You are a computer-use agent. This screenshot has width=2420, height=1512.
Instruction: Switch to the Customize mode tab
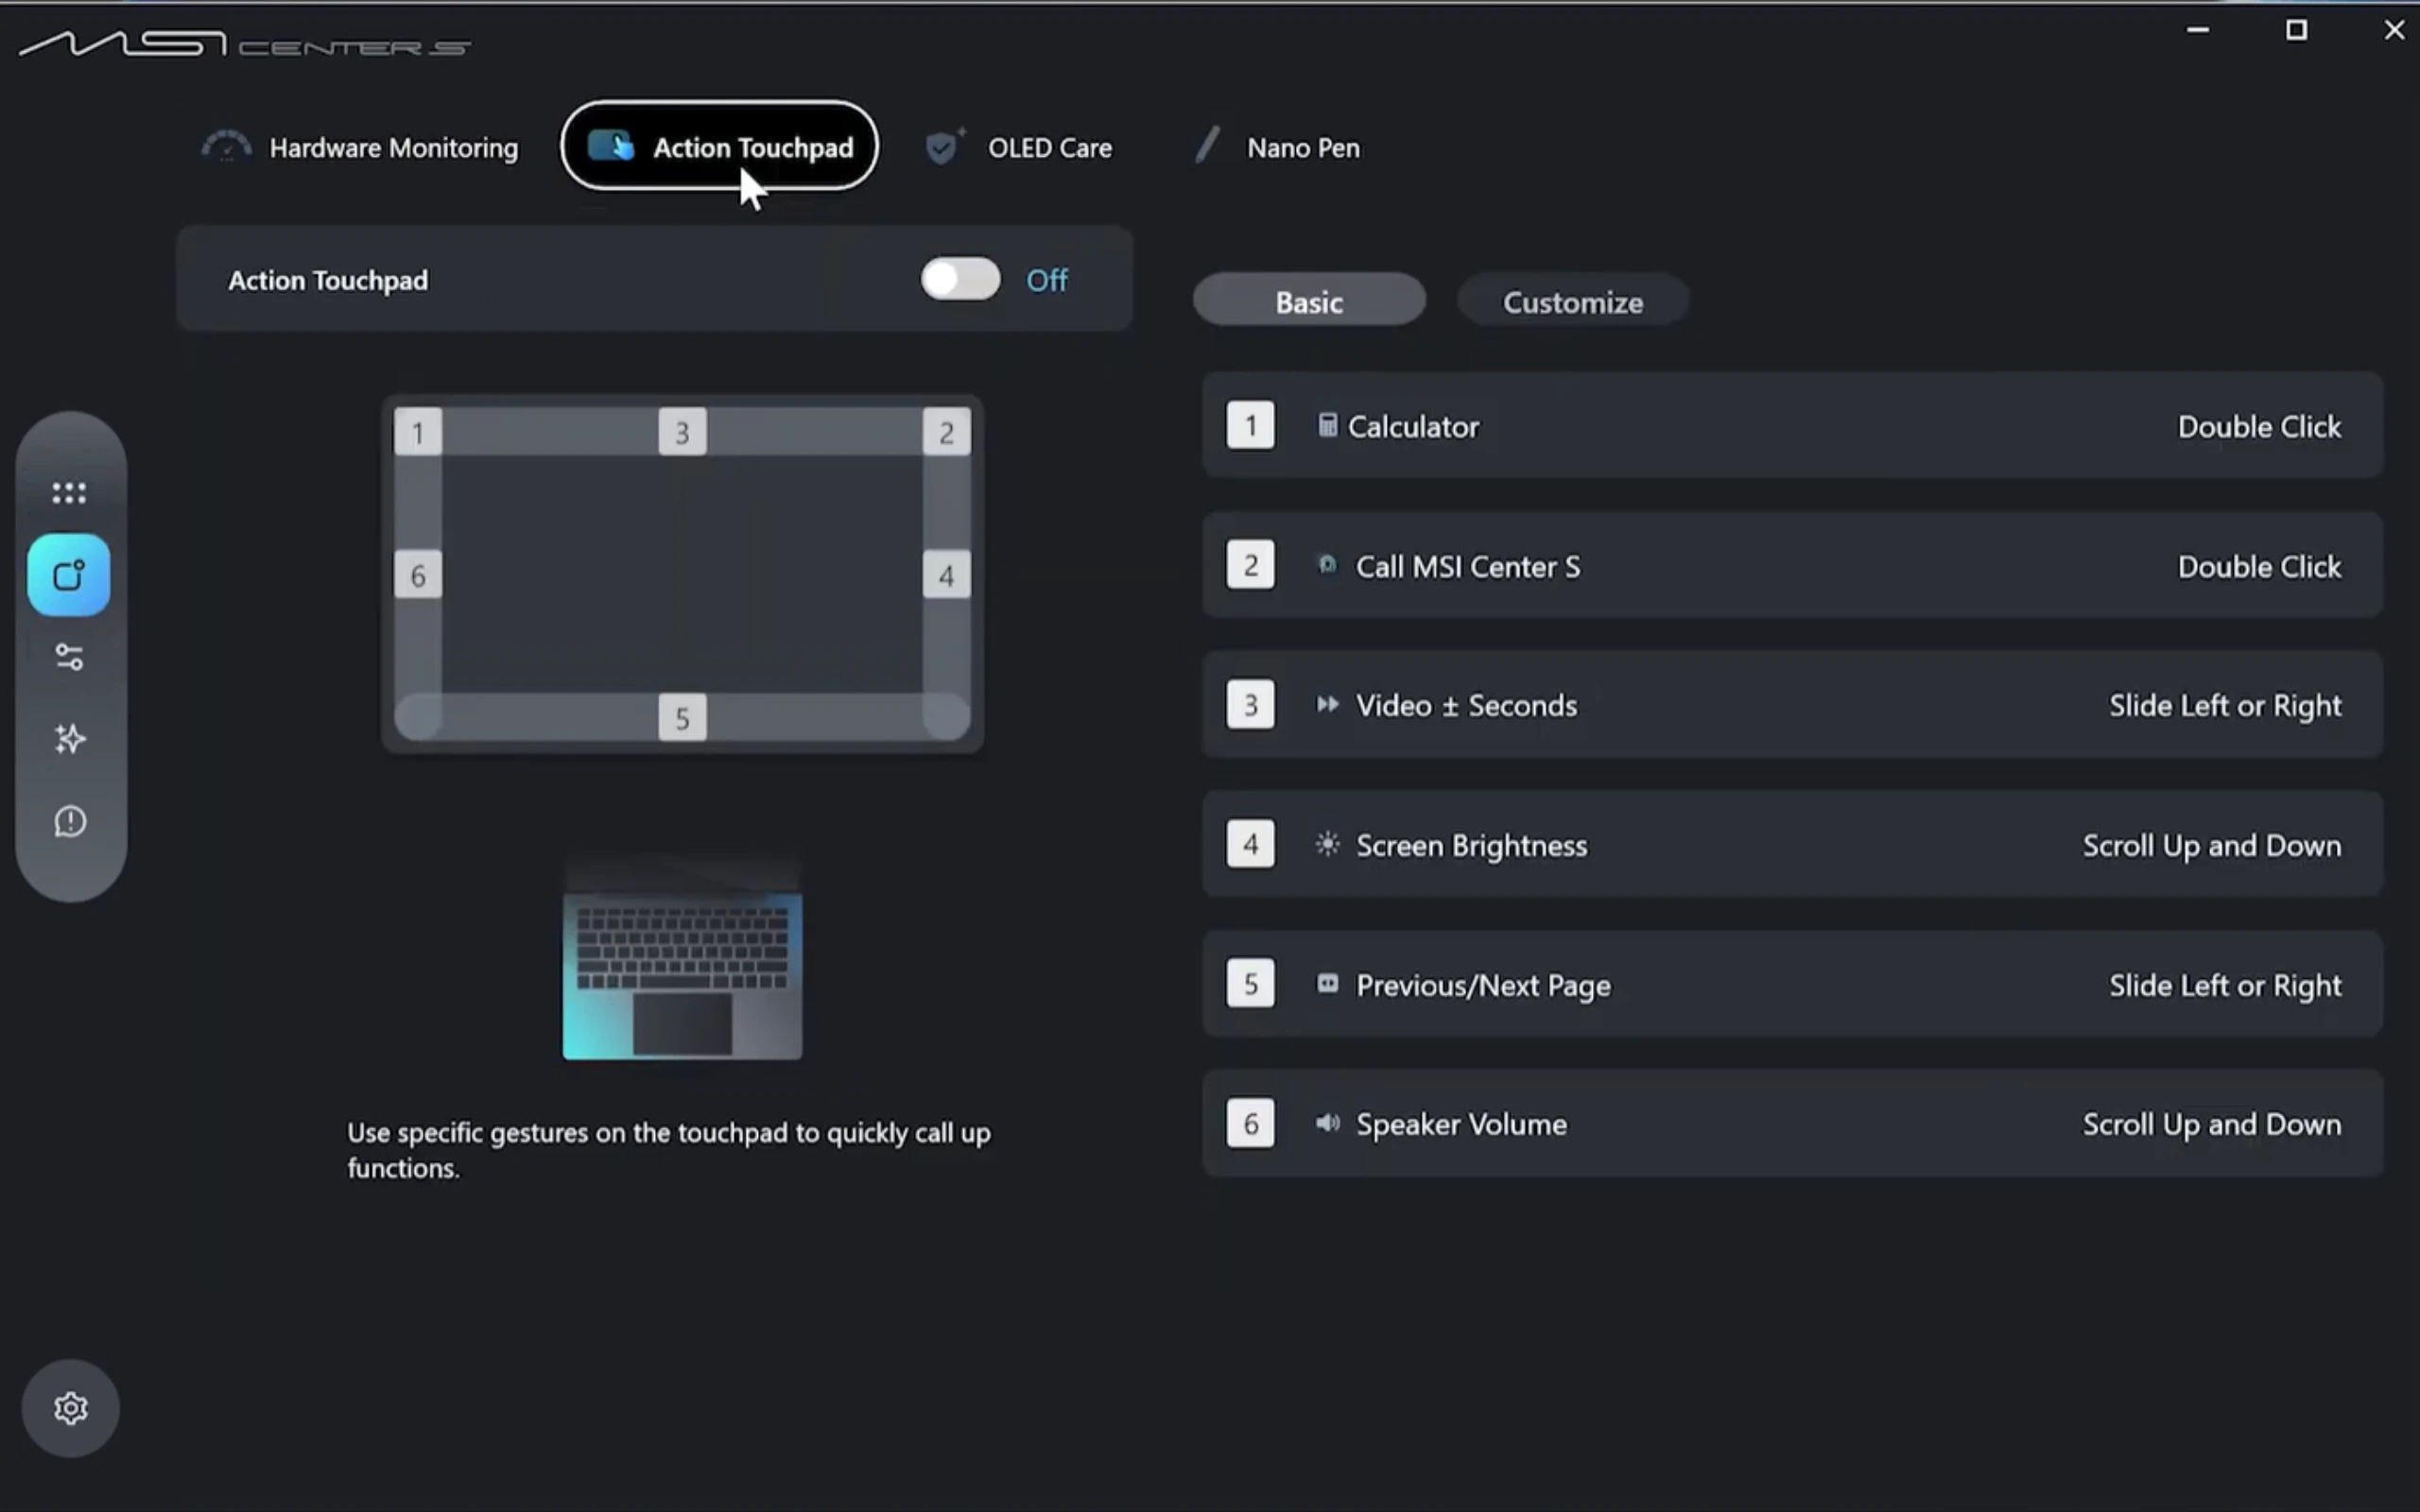point(1573,301)
